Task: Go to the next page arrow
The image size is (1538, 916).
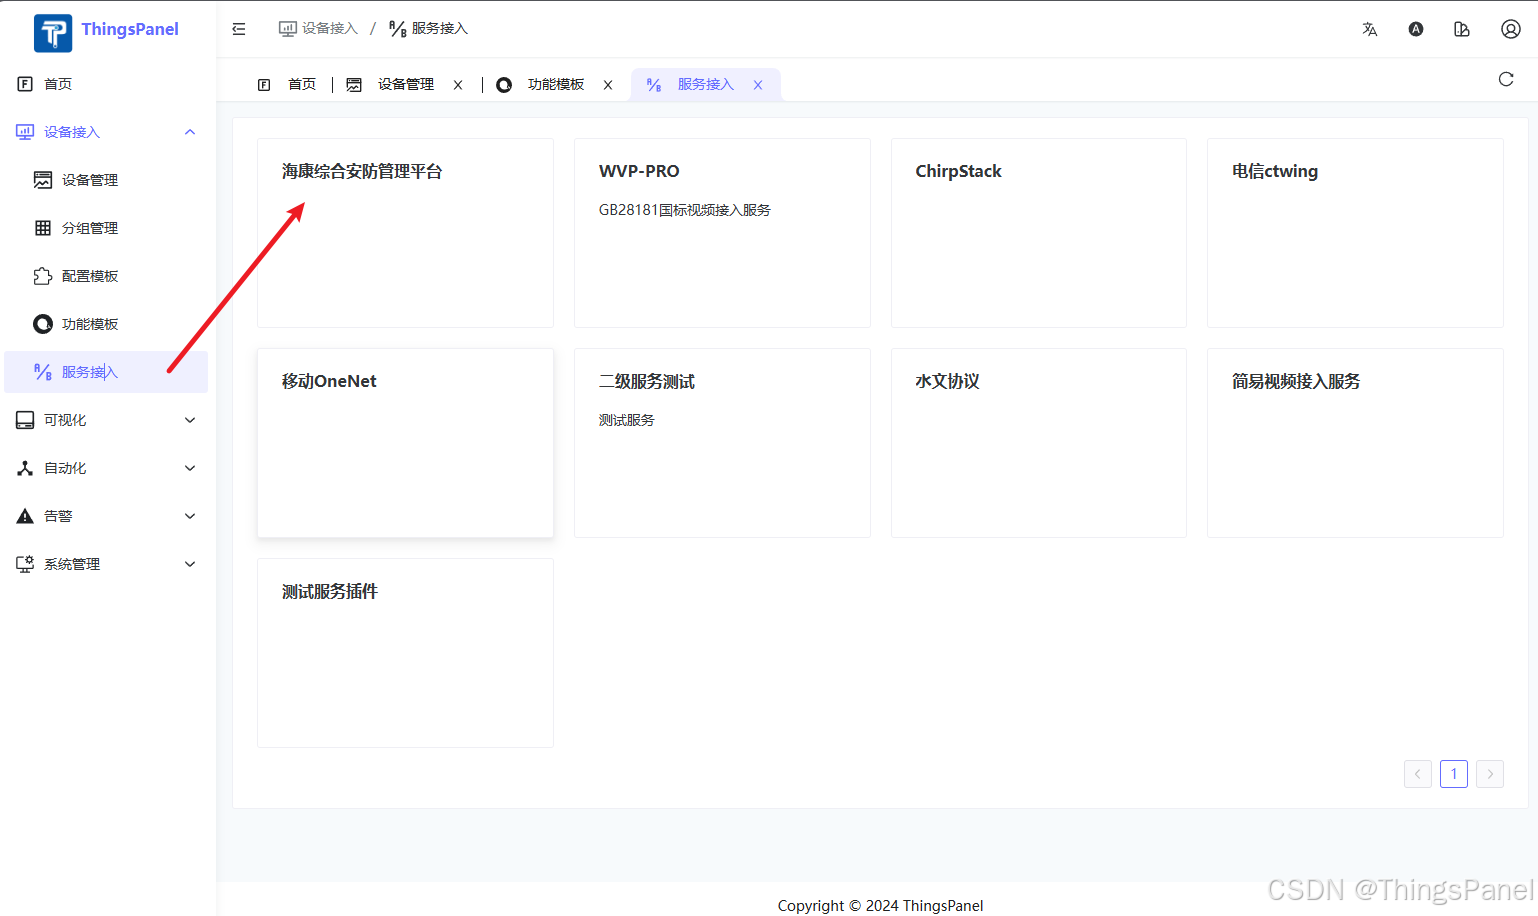Action: pyautogui.click(x=1490, y=774)
